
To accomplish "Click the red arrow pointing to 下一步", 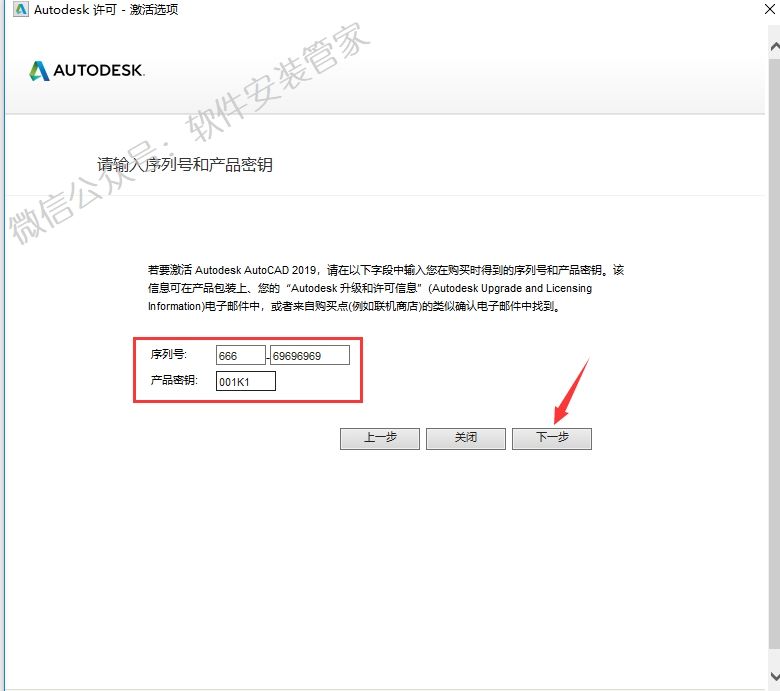I will tap(572, 391).
